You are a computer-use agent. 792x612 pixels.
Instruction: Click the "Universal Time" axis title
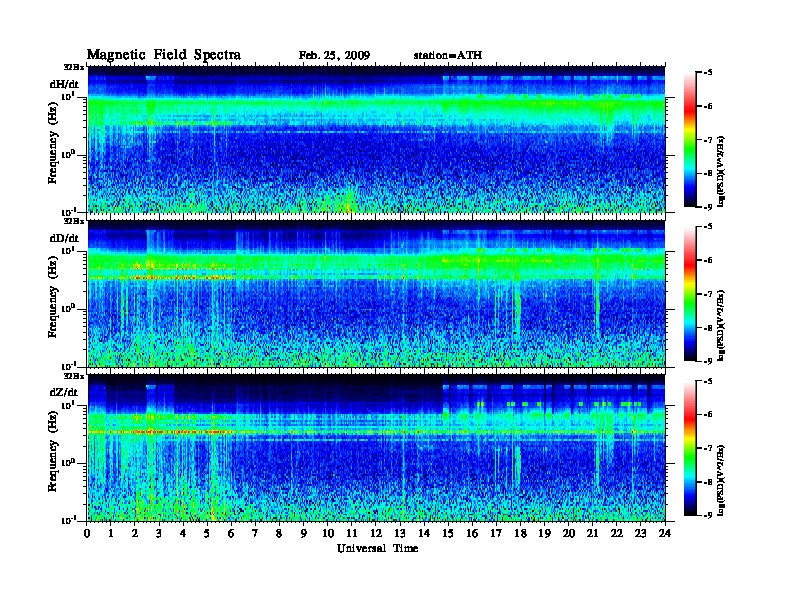378,548
